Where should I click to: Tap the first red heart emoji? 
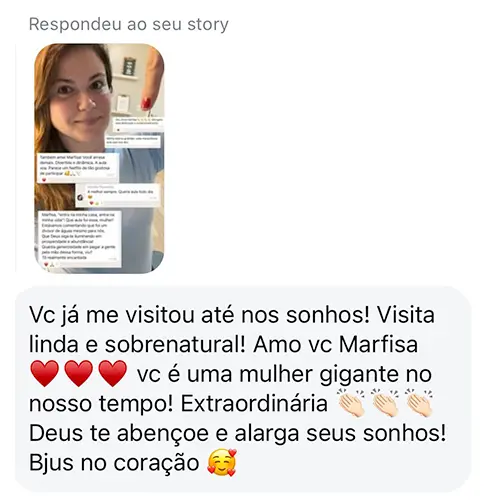point(45,374)
